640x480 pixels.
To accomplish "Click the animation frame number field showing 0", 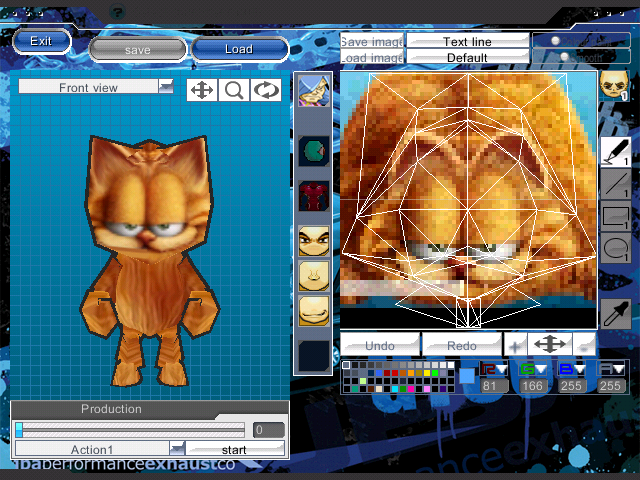I will coord(269,430).
